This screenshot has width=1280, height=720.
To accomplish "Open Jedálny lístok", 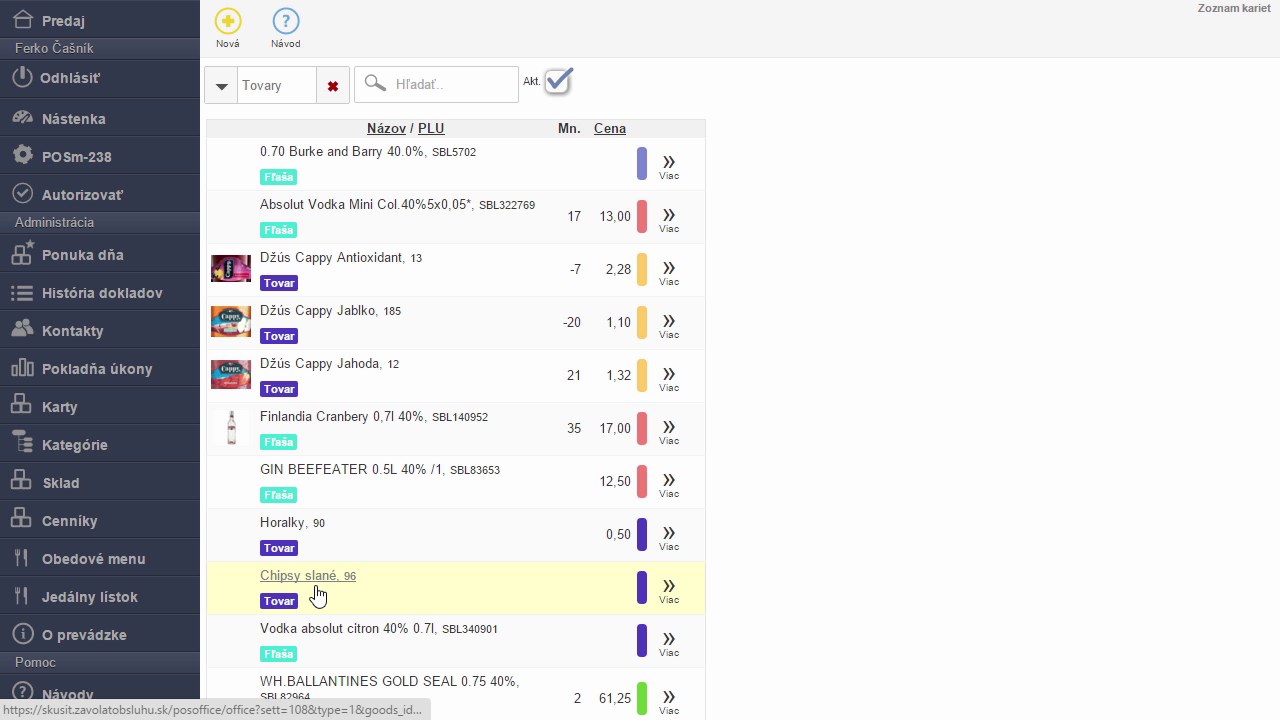I will 100,596.
